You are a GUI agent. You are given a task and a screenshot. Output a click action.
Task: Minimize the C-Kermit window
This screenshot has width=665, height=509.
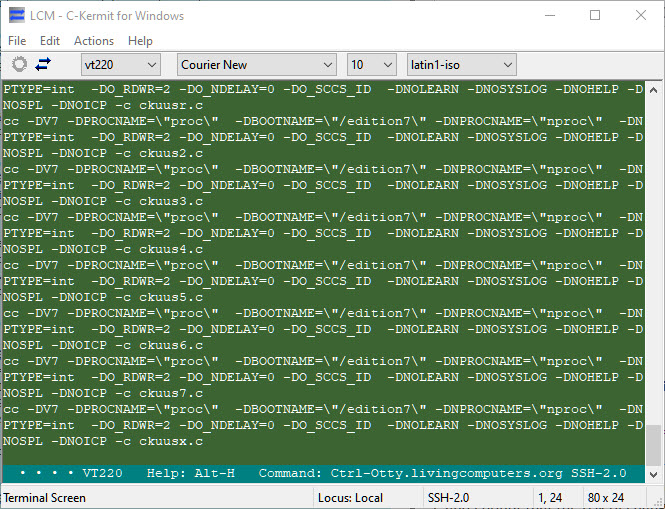point(550,16)
